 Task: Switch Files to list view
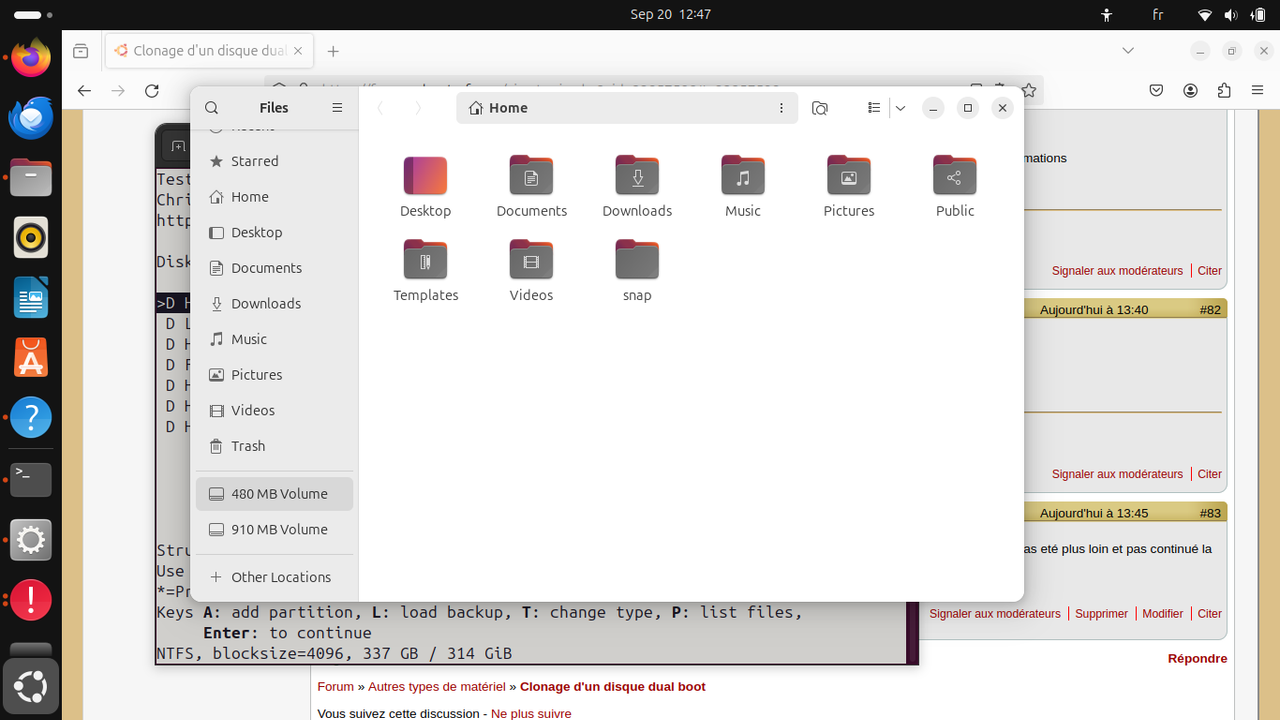tap(873, 107)
